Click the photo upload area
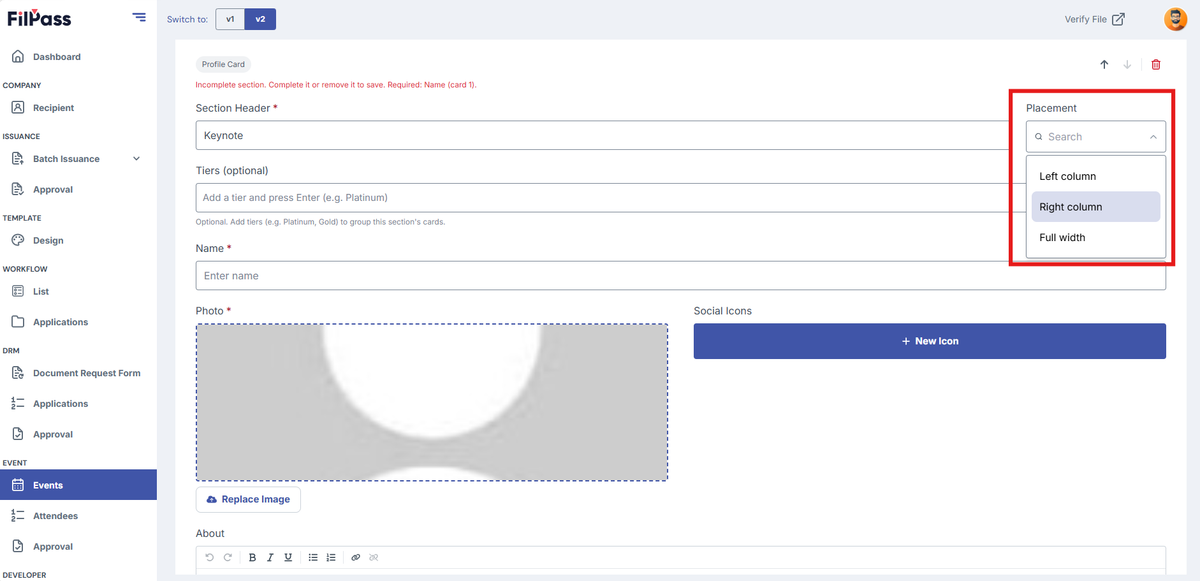Image resolution: width=1200 pixels, height=581 pixels. 432,402
